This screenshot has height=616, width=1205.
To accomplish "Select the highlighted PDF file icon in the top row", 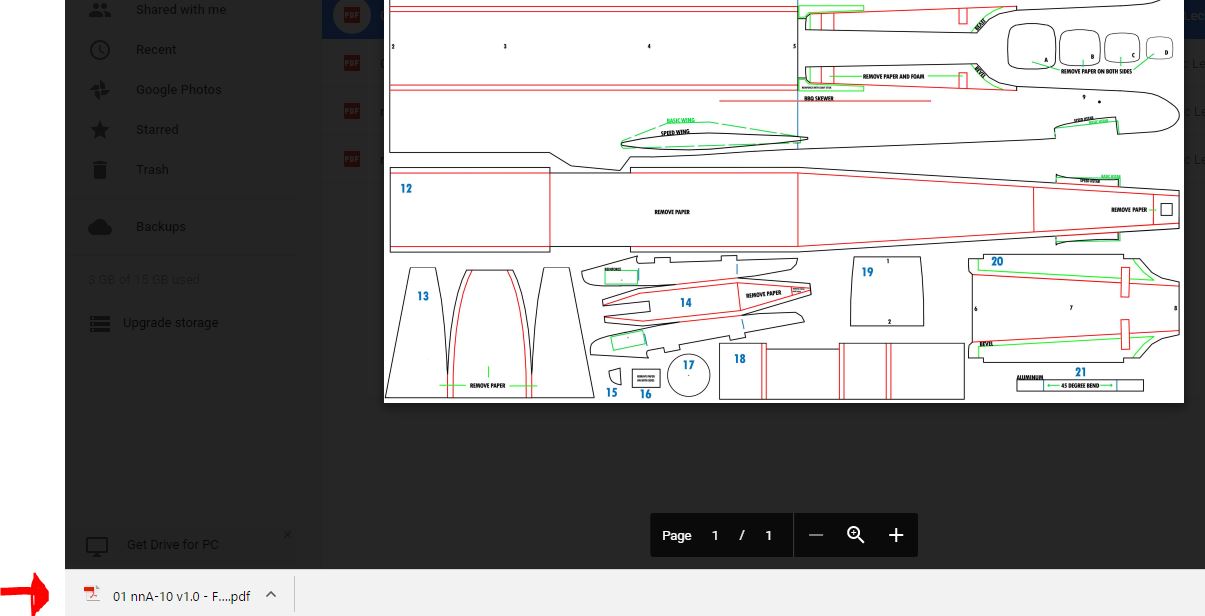I will (x=352, y=16).
